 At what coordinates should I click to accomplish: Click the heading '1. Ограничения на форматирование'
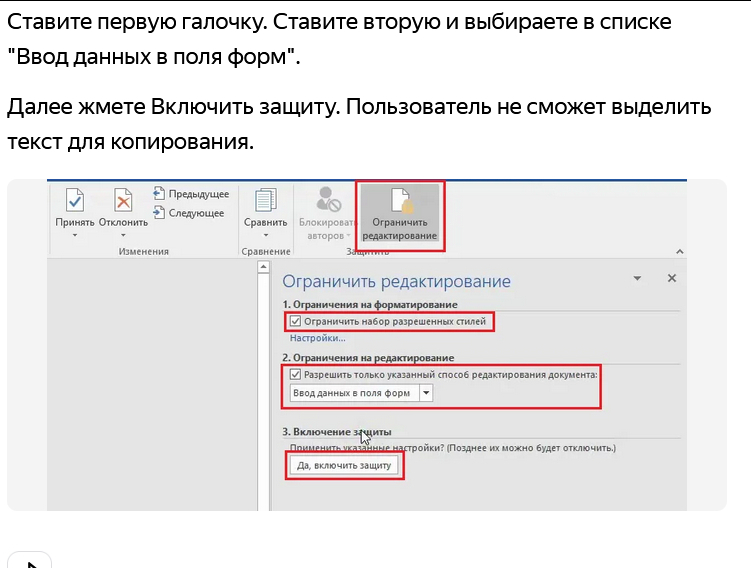pos(370,305)
